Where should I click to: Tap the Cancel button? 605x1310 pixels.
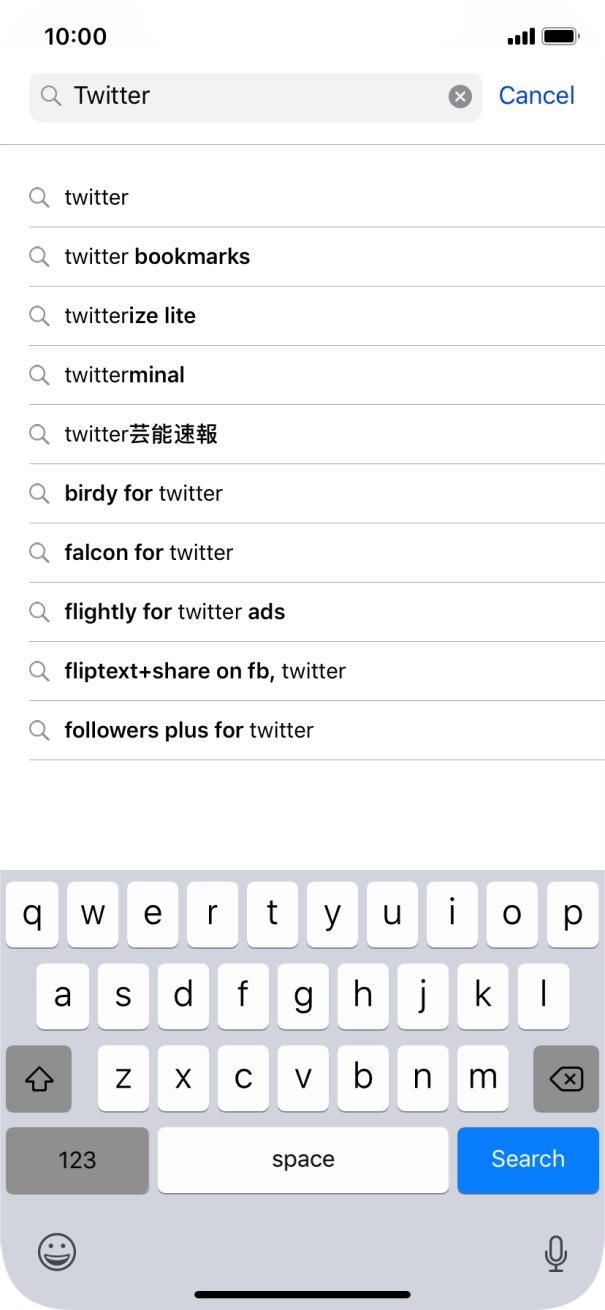(x=536, y=95)
